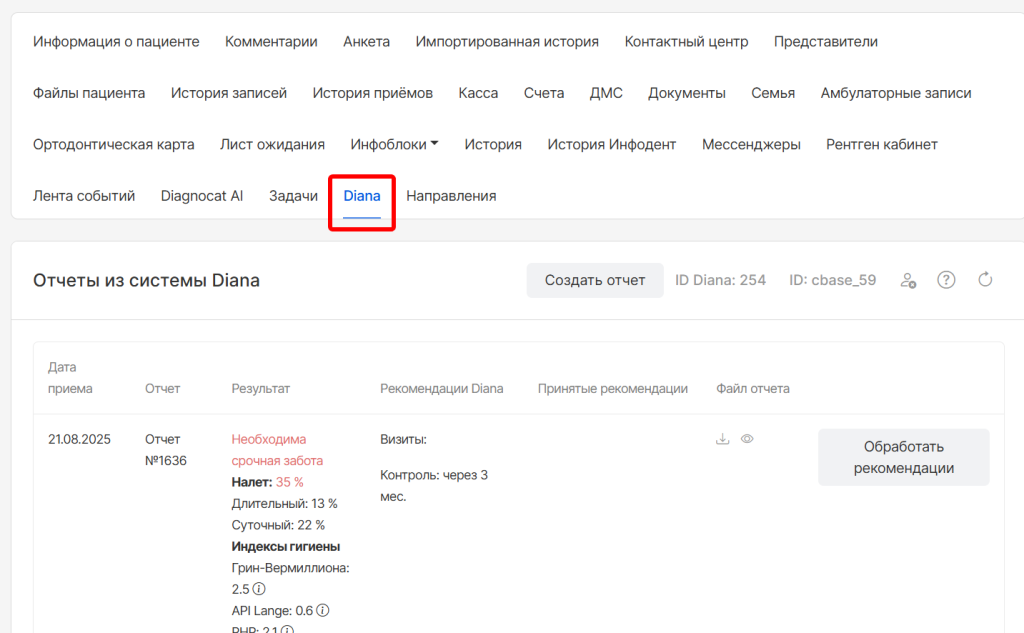Image resolution: width=1024 pixels, height=633 pixels.
Task: Click Обработать рекомендации button
Action: coord(903,457)
